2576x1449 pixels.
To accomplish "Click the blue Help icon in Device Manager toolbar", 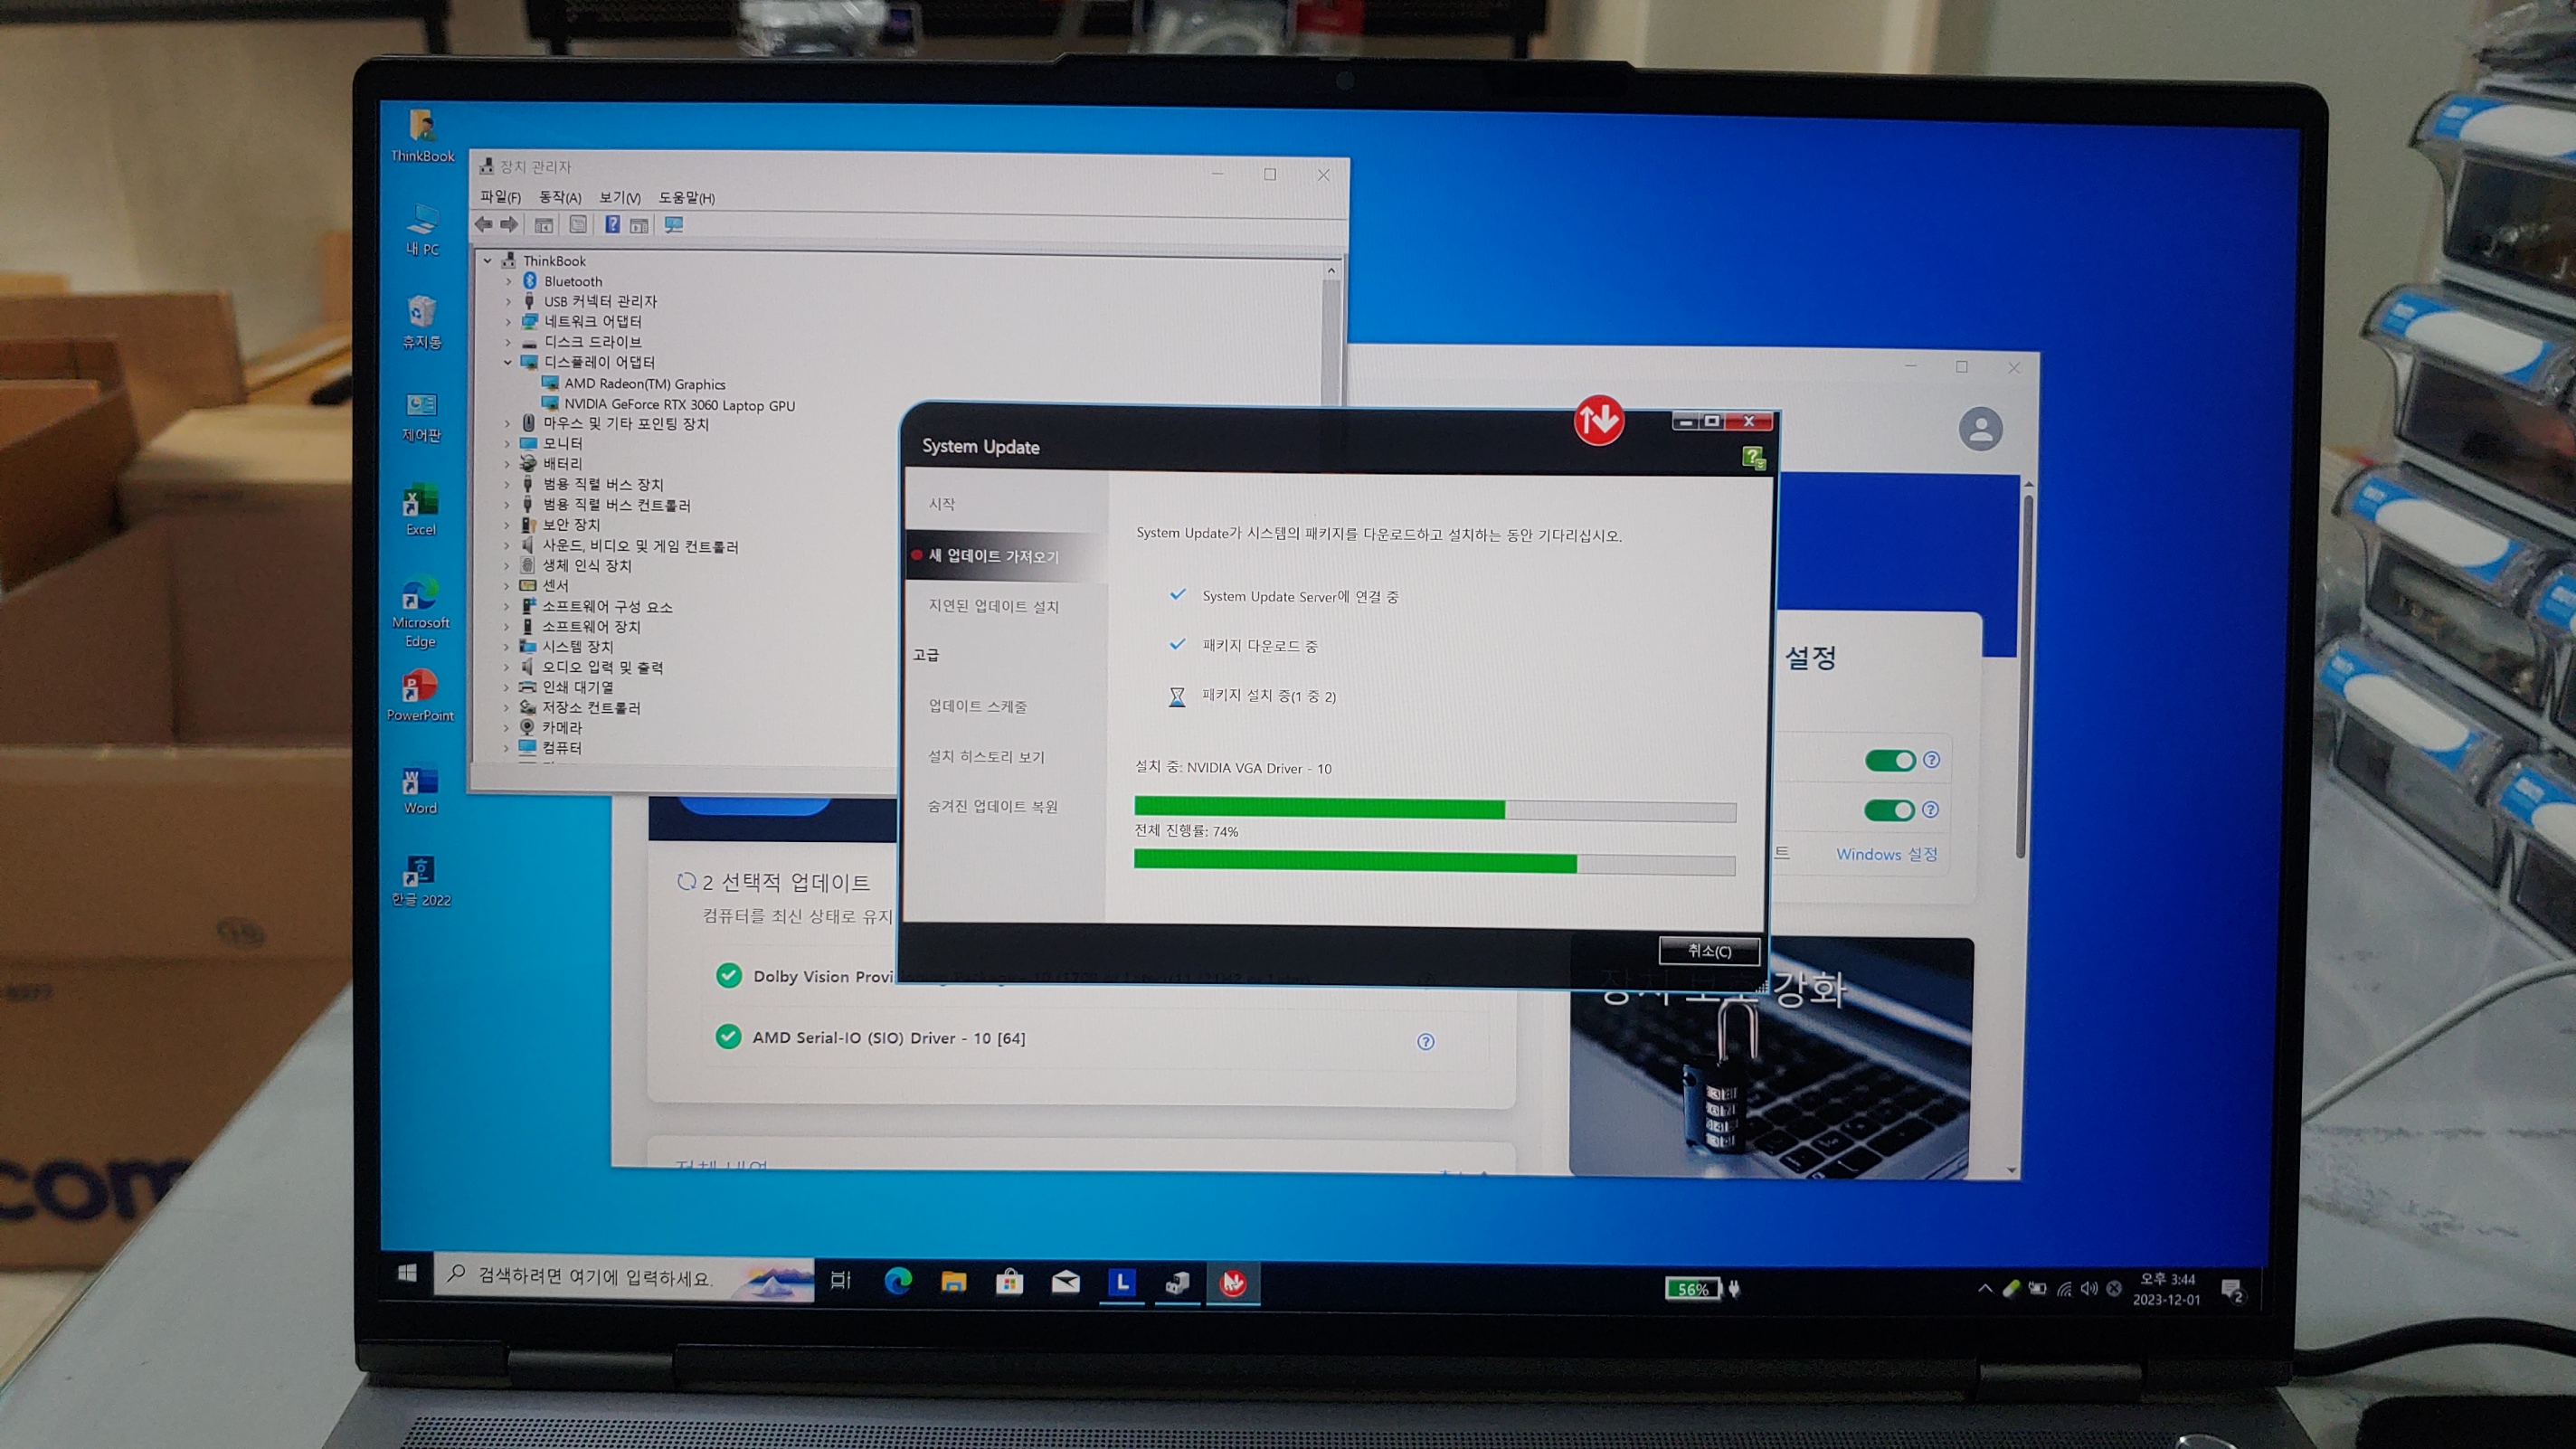I will pyautogui.click(x=612, y=225).
